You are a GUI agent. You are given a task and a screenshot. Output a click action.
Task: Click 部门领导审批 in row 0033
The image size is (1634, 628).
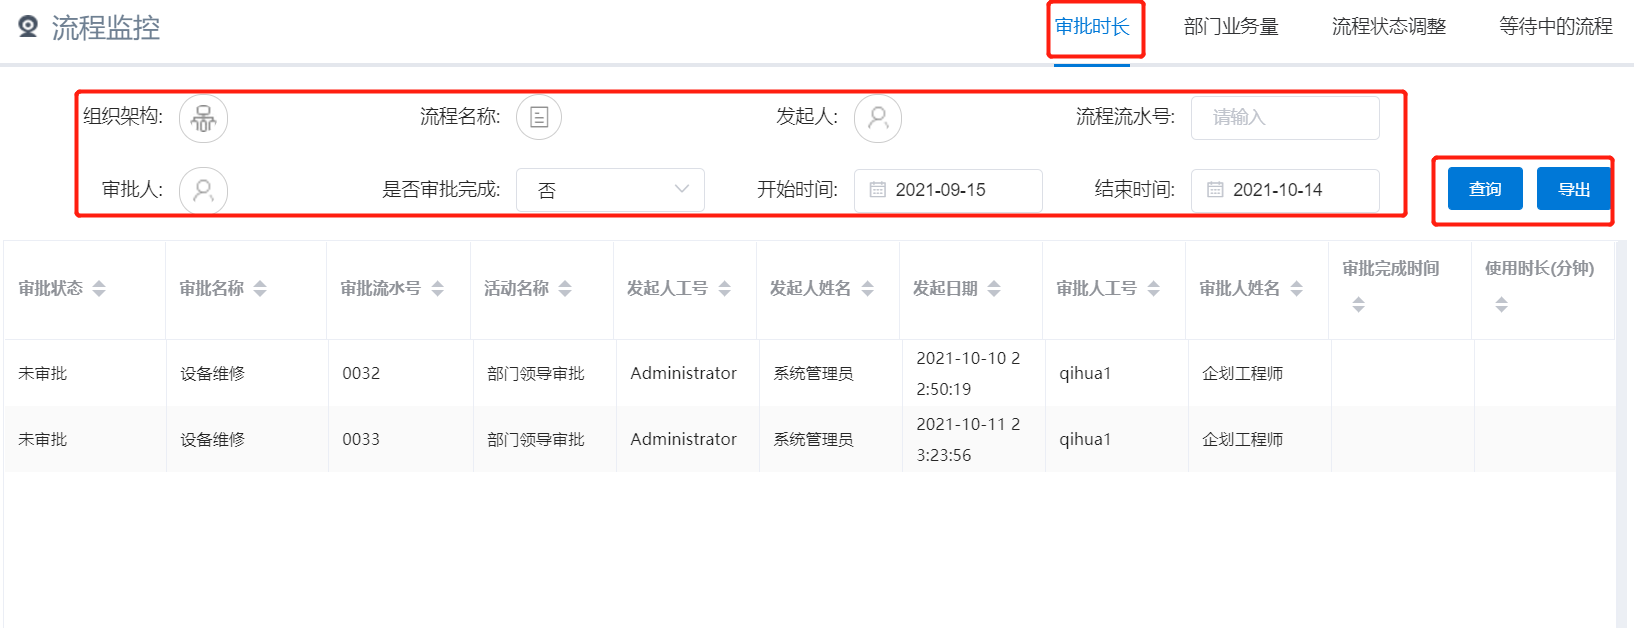click(x=536, y=439)
